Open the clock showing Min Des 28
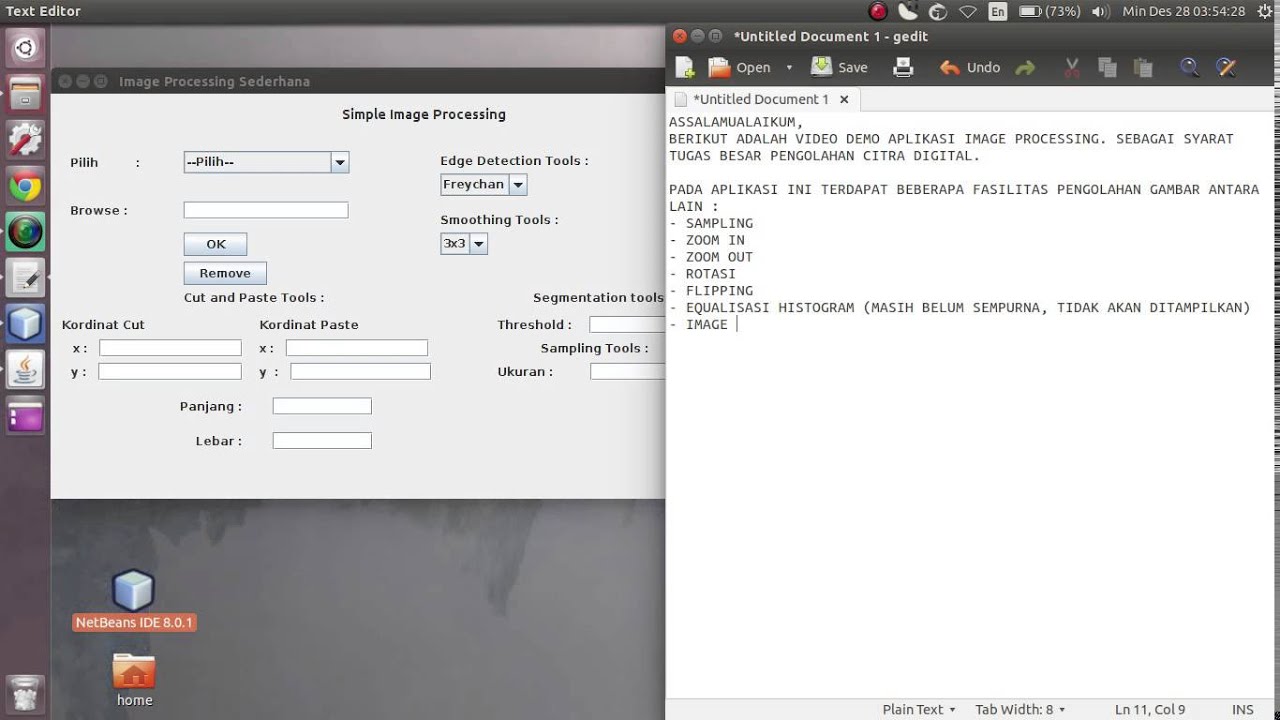 click(x=1184, y=12)
